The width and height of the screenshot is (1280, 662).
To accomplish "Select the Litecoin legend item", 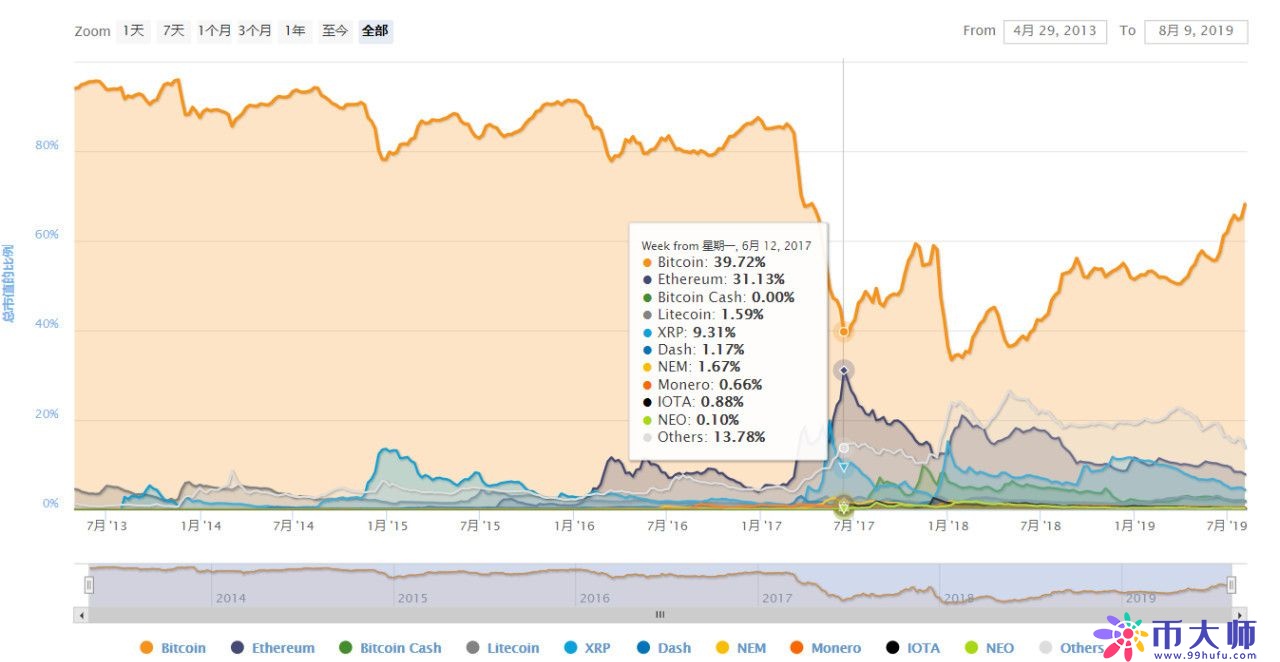I will [x=502, y=647].
